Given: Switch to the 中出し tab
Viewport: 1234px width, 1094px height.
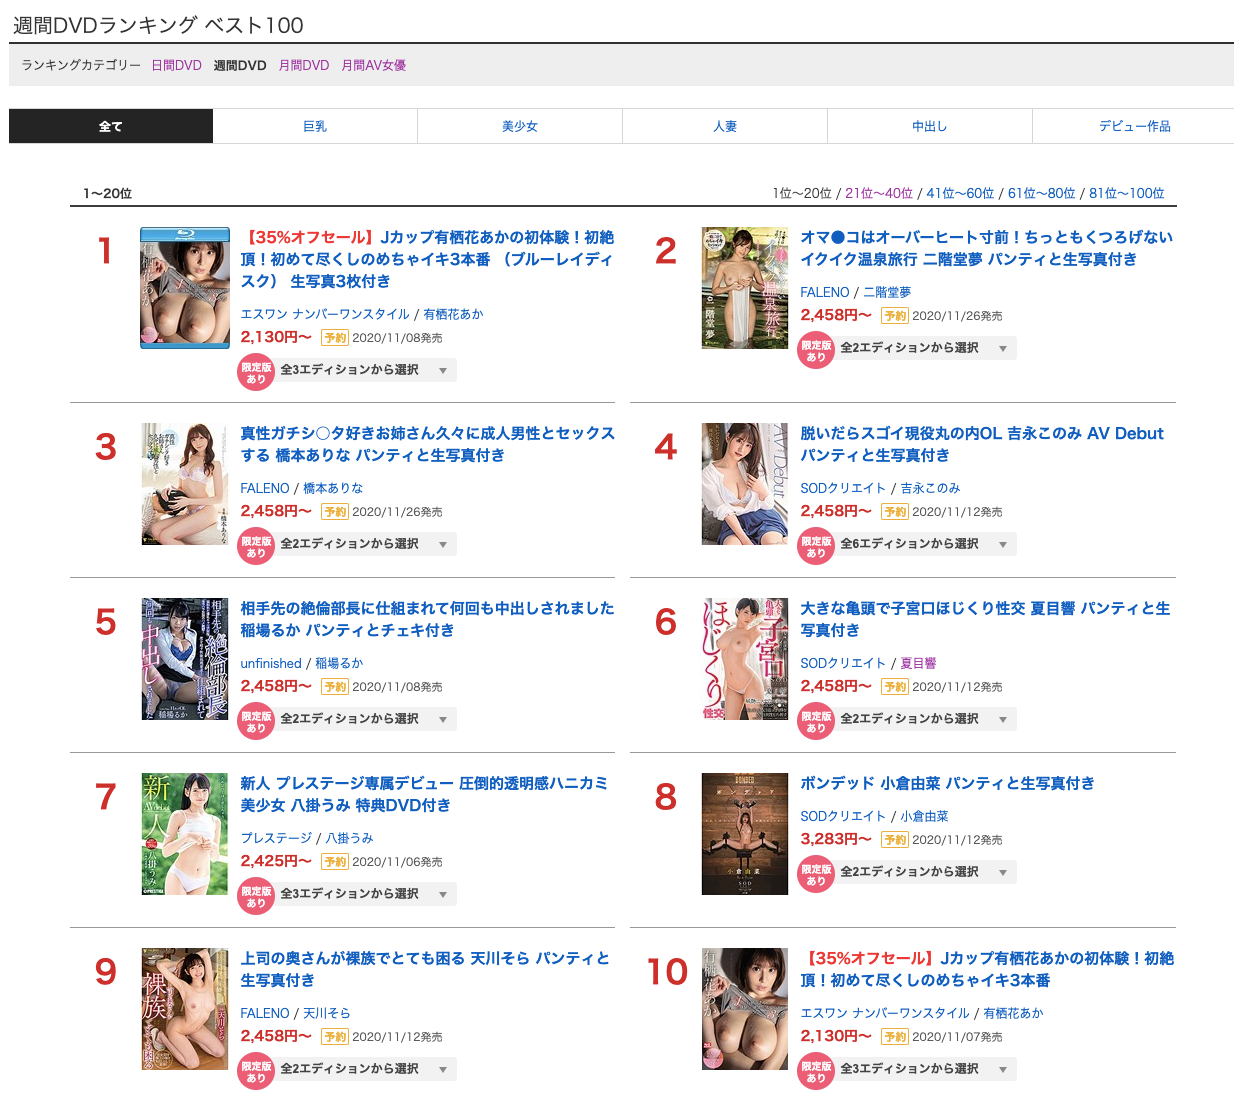Looking at the screenshot, I should point(930,126).
